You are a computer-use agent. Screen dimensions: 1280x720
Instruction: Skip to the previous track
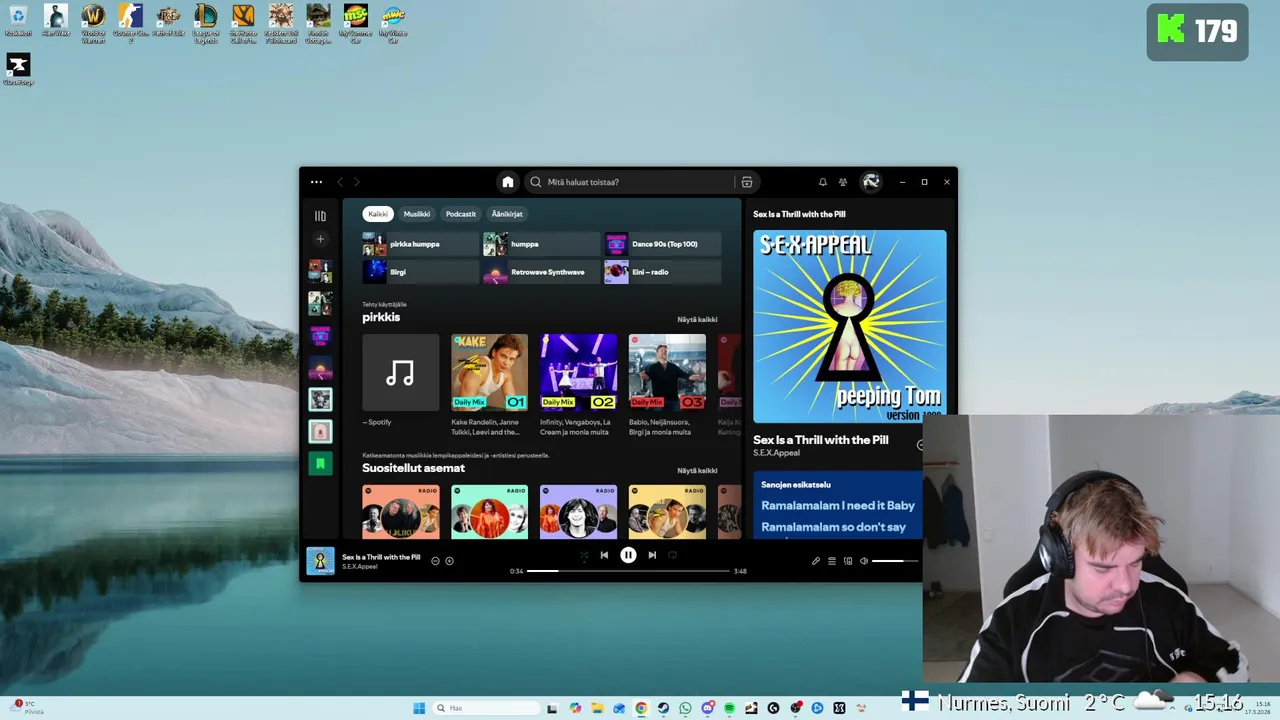(x=604, y=555)
